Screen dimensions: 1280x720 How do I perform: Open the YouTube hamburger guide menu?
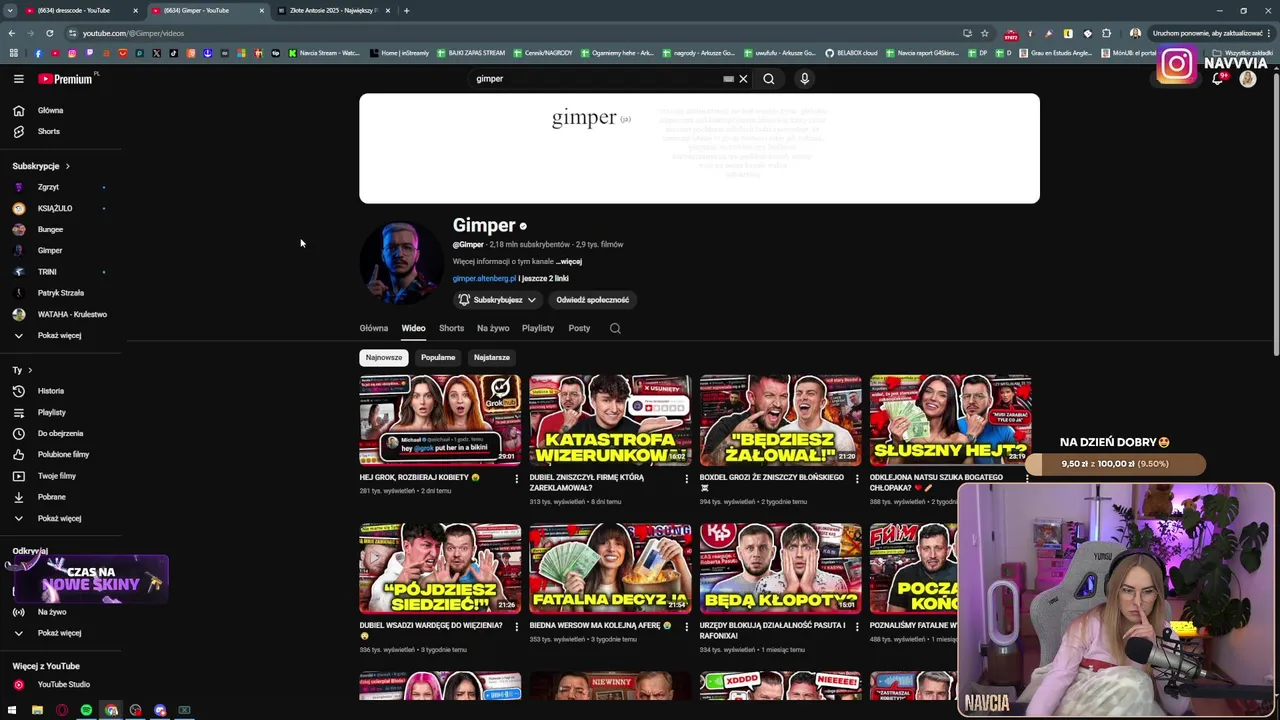pyautogui.click(x=18, y=79)
